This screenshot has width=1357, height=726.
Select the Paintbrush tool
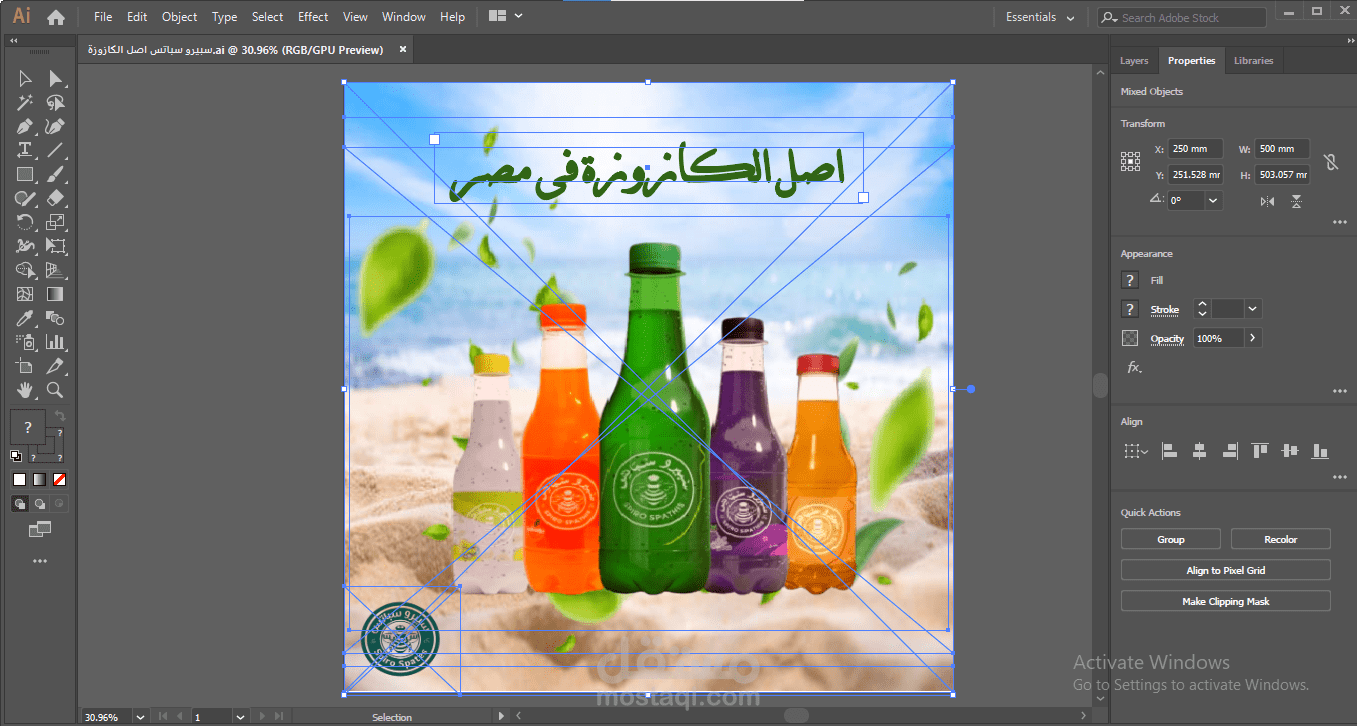click(56, 174)
